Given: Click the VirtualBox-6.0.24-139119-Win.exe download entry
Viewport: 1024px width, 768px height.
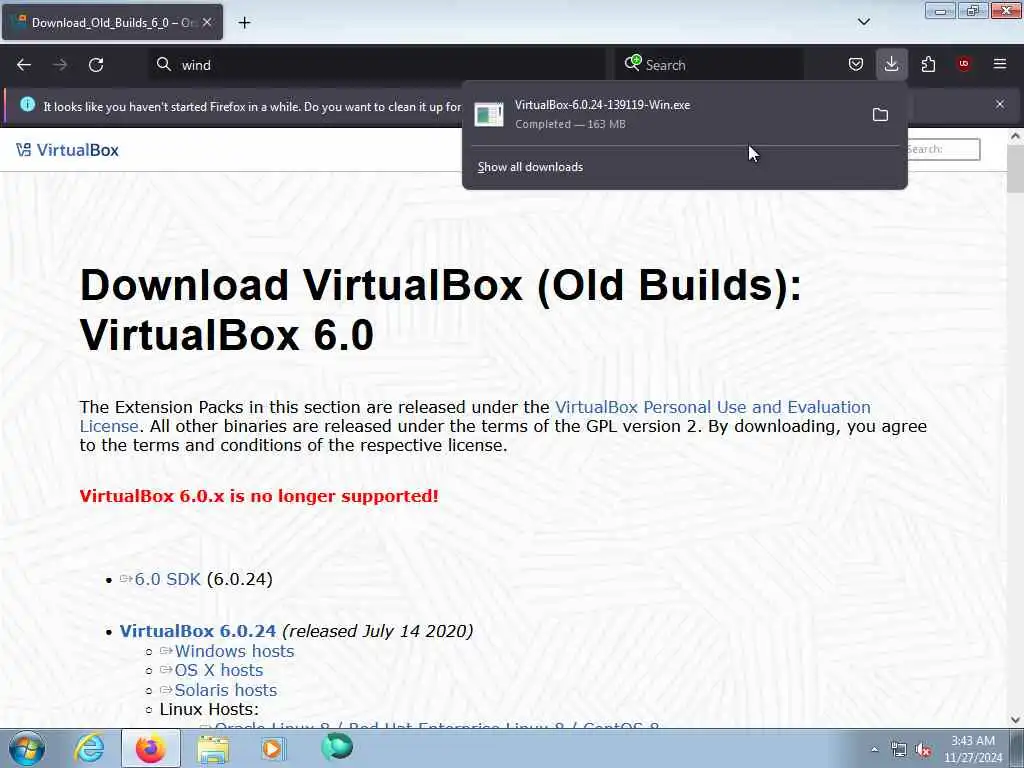Looking at the screenshot, I should click(684, 114).
